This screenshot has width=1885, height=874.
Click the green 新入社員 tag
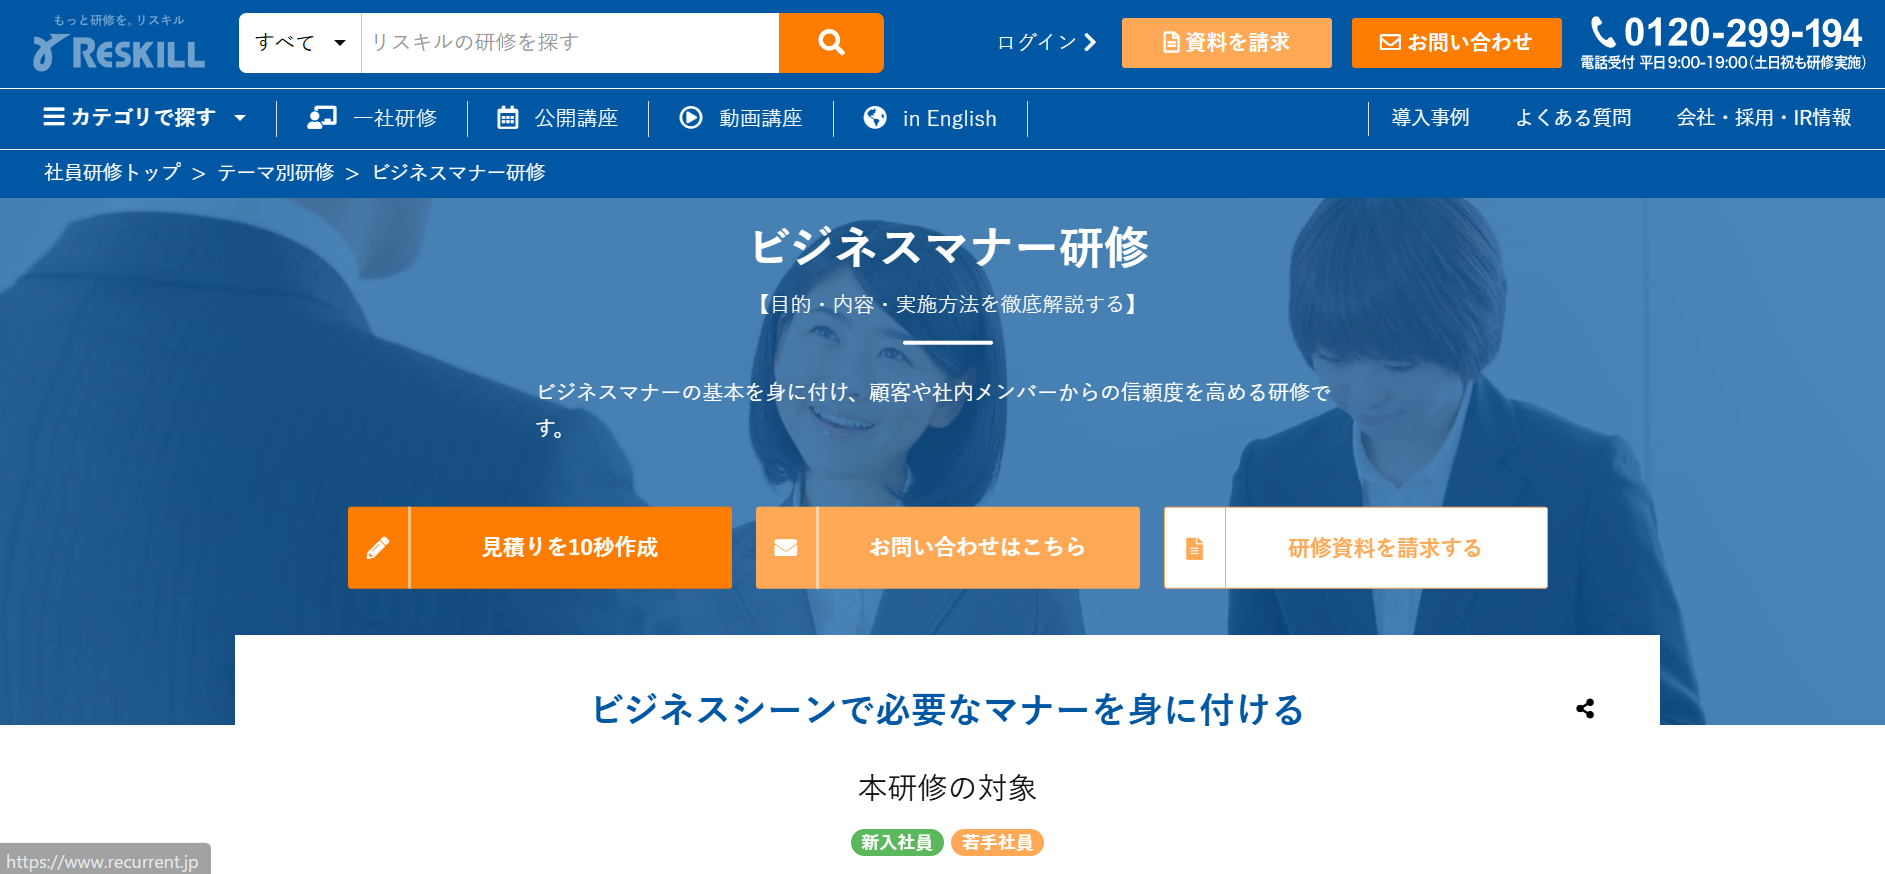point(896,843)
